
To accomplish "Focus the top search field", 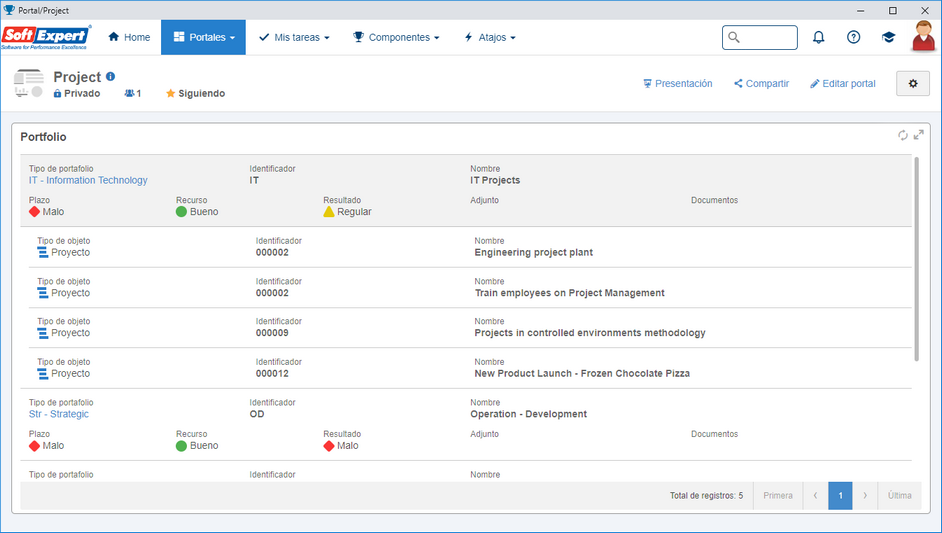I will (x=760, y=37).
